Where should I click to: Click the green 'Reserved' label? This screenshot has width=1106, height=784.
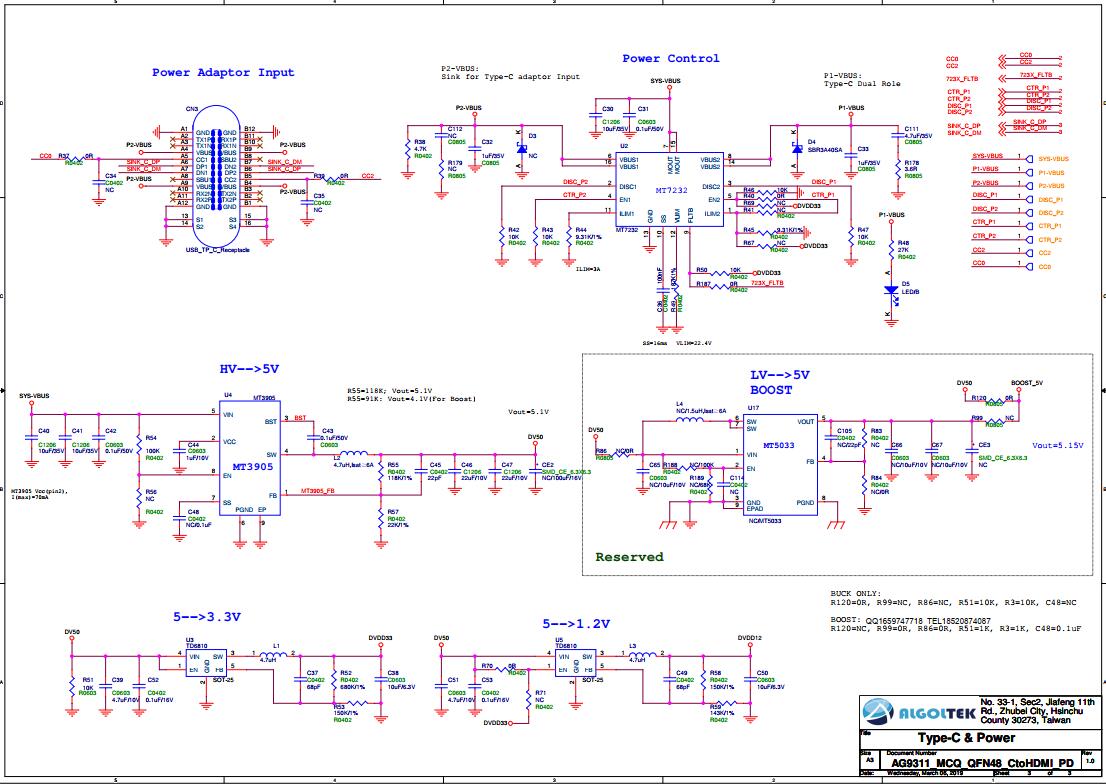coord(629,557)
